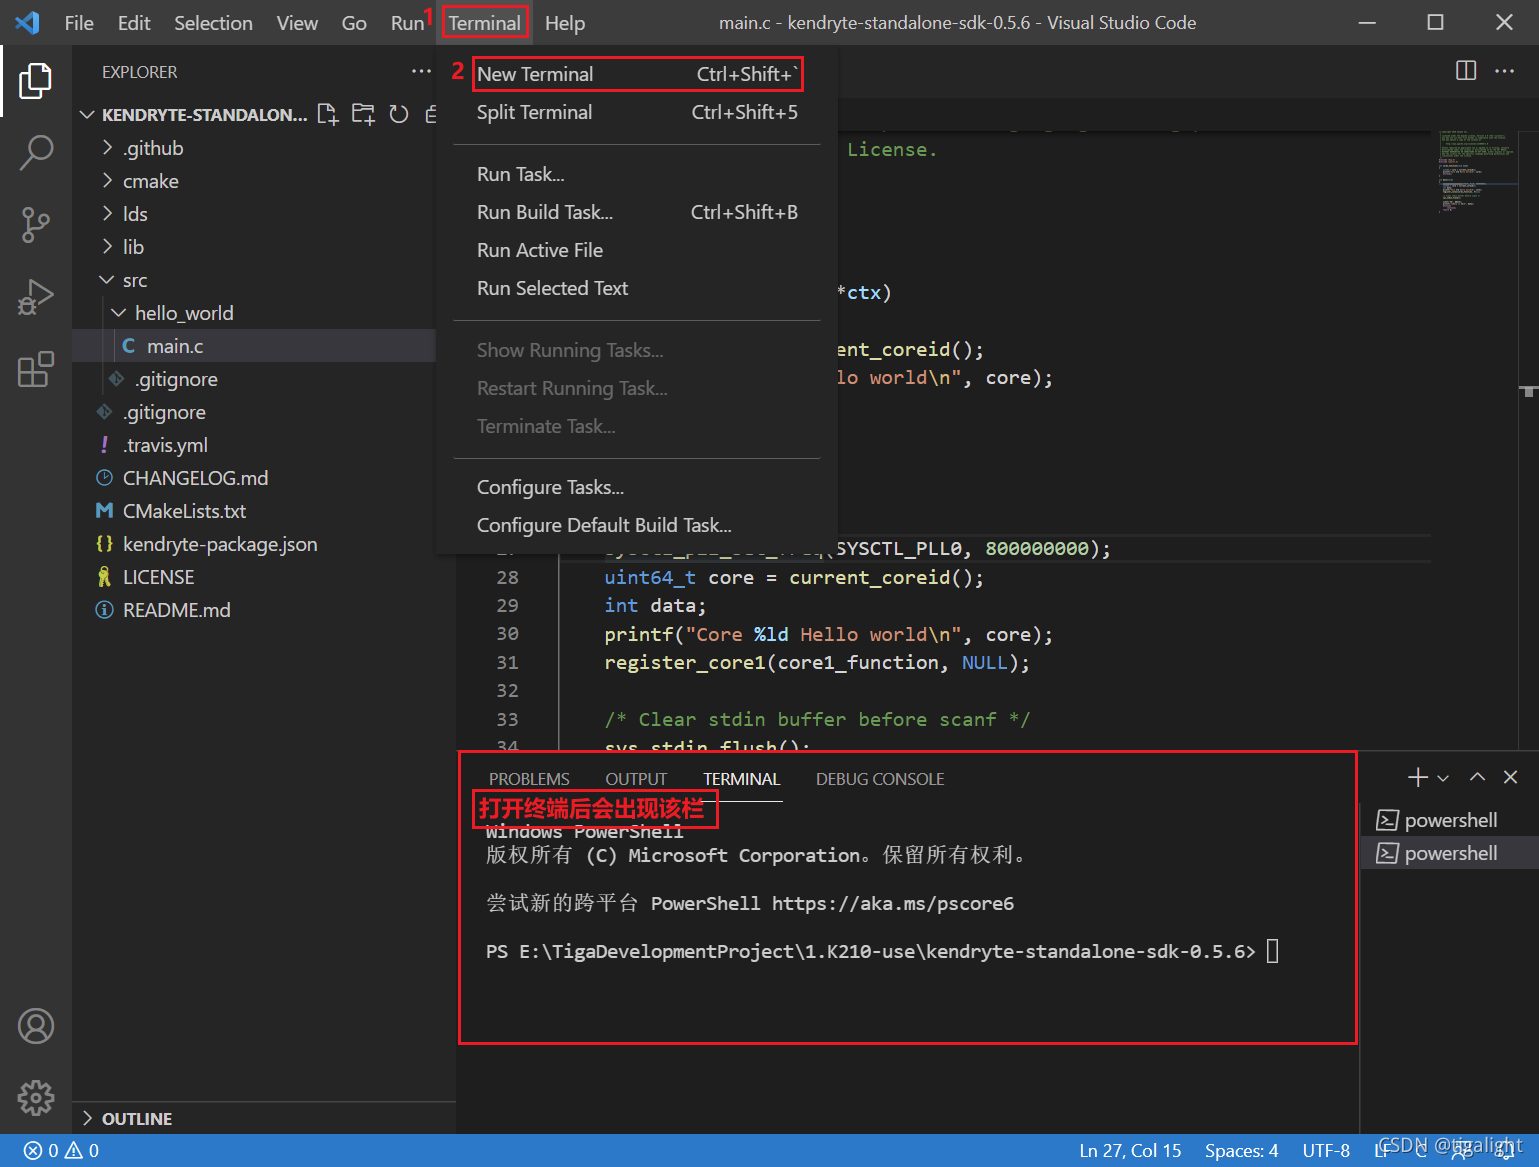Choose Configure Tasks... menu entry
The width and height of the screenshot is (1539, 1167).
(x=637, y=487)
